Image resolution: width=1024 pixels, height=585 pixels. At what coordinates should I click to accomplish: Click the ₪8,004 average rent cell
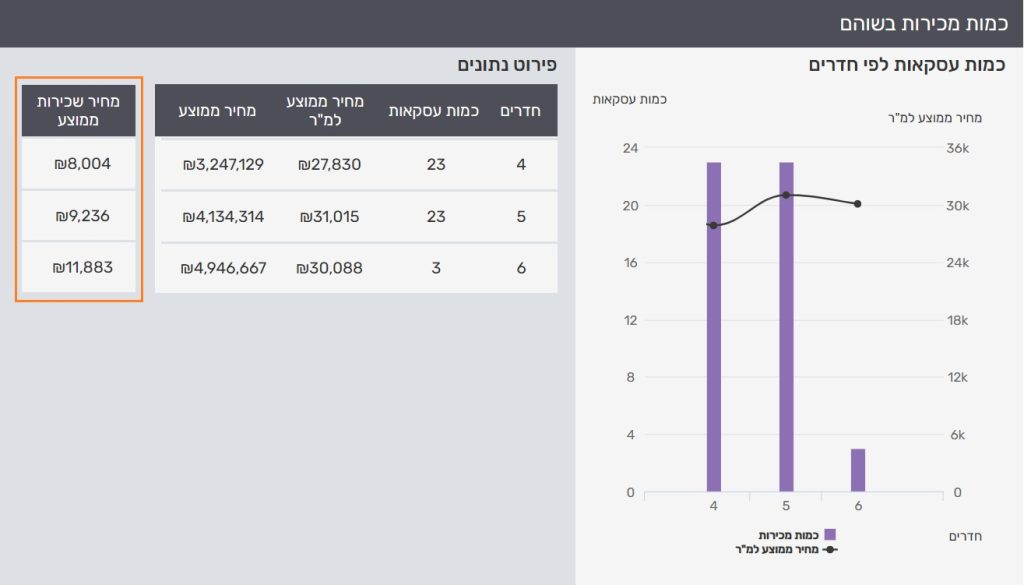click(79, 163)
